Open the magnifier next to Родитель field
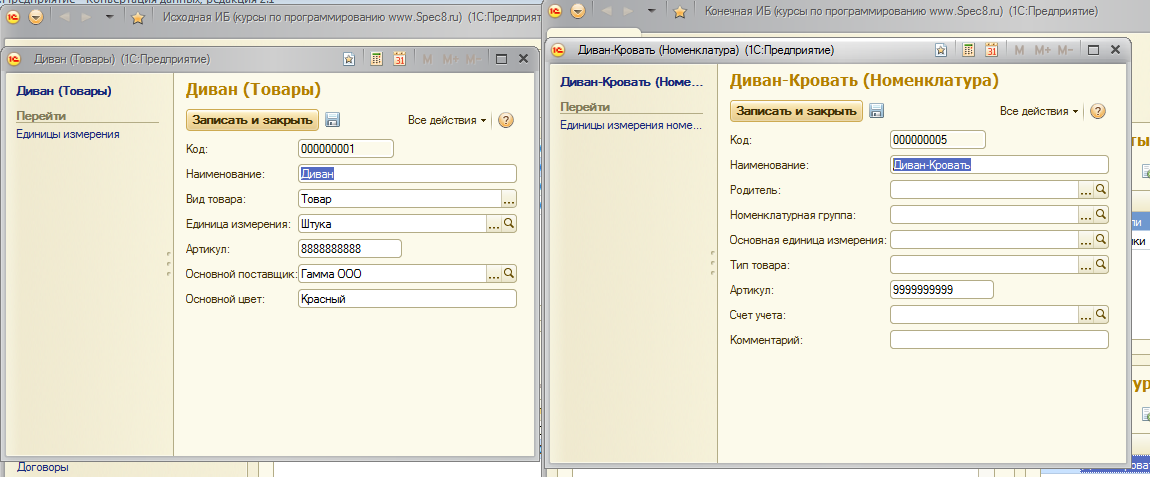 [x=1100, y=189]
